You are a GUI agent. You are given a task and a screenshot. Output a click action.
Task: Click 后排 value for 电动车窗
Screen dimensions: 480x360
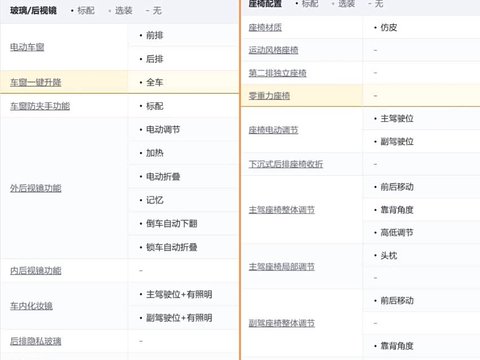point(155,59)
